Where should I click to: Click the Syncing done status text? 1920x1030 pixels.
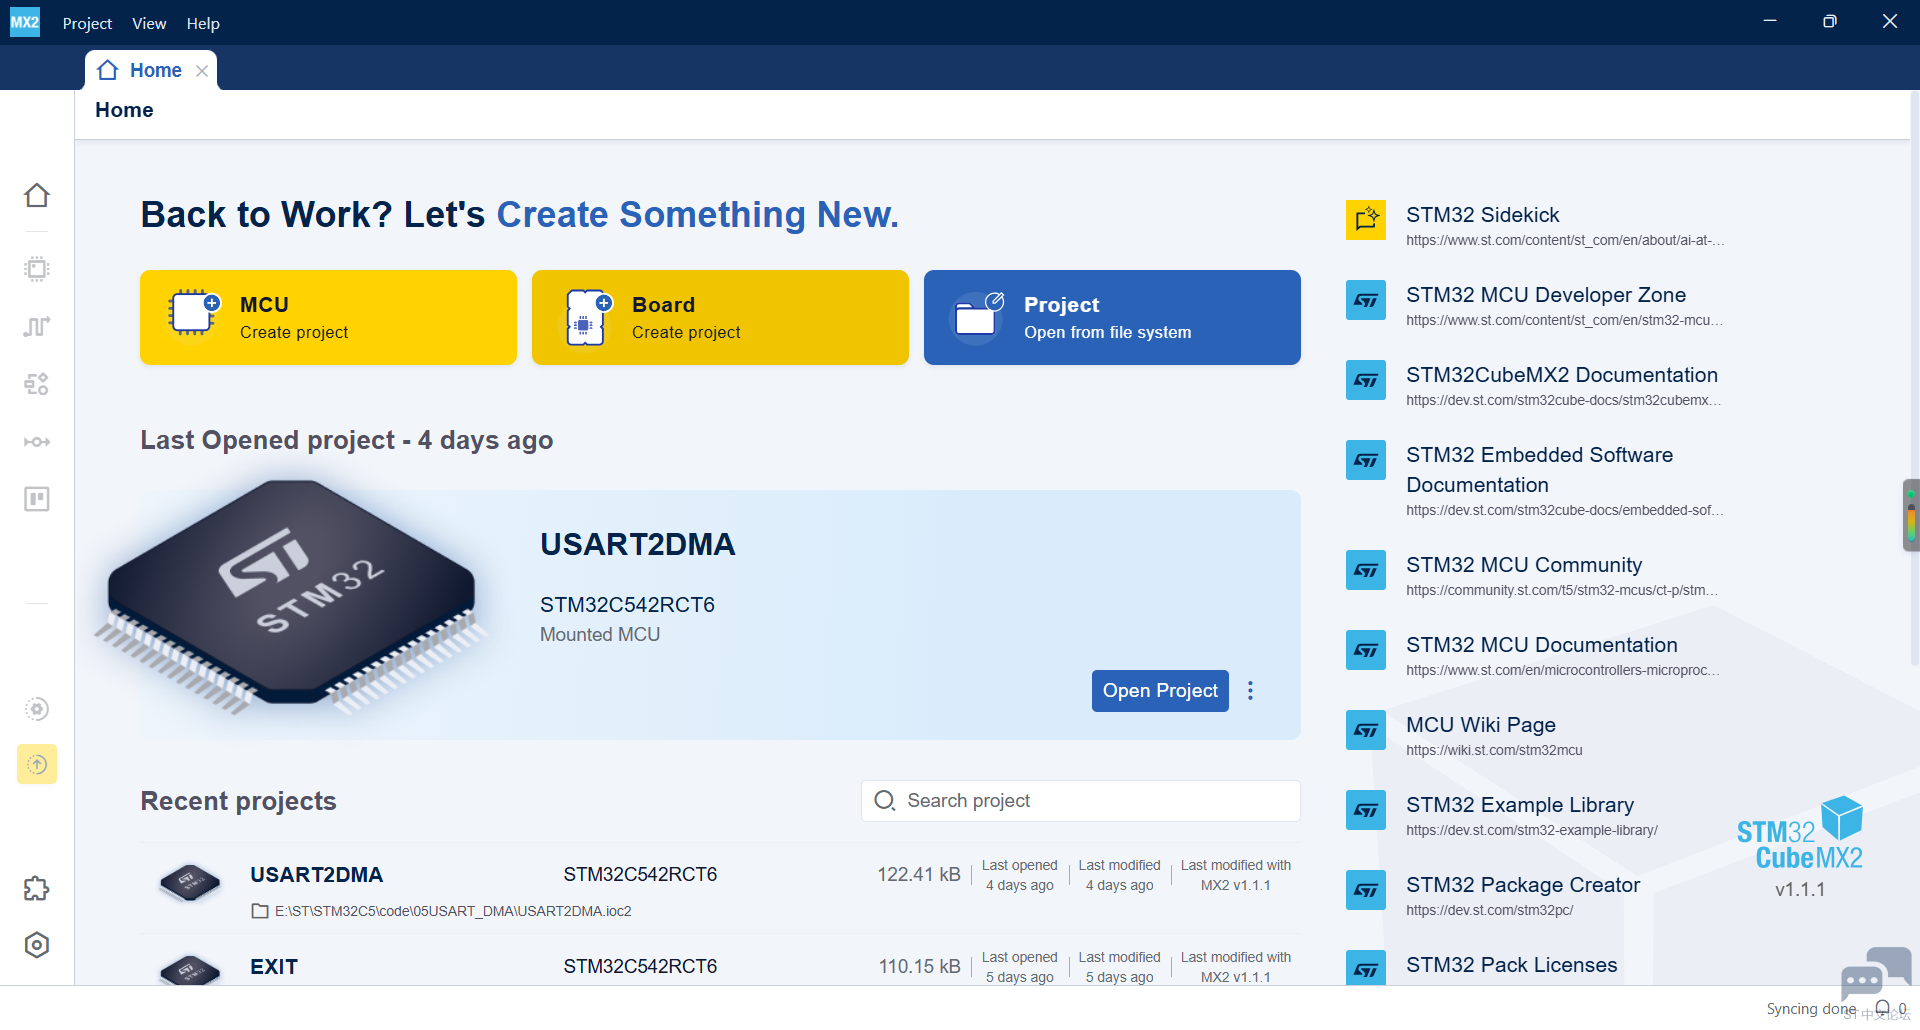pyautogui.click(x=1811, y=1008)
